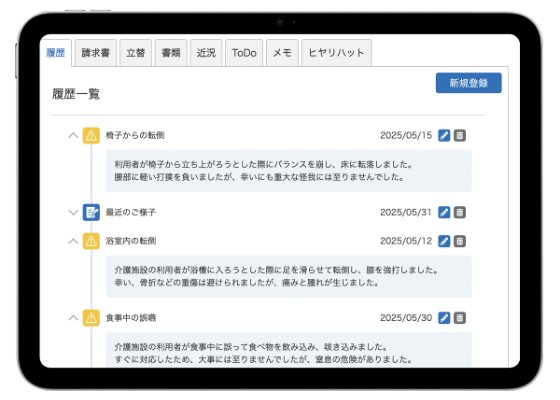The height and width of the screenshot is (400, 560).
Task: Open the ヒヤリハット tab
Action: (336, 53)
